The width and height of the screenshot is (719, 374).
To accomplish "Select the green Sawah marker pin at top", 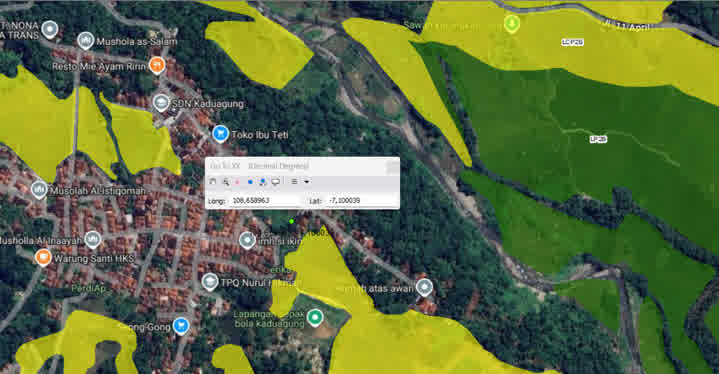I will pos(512,23).
